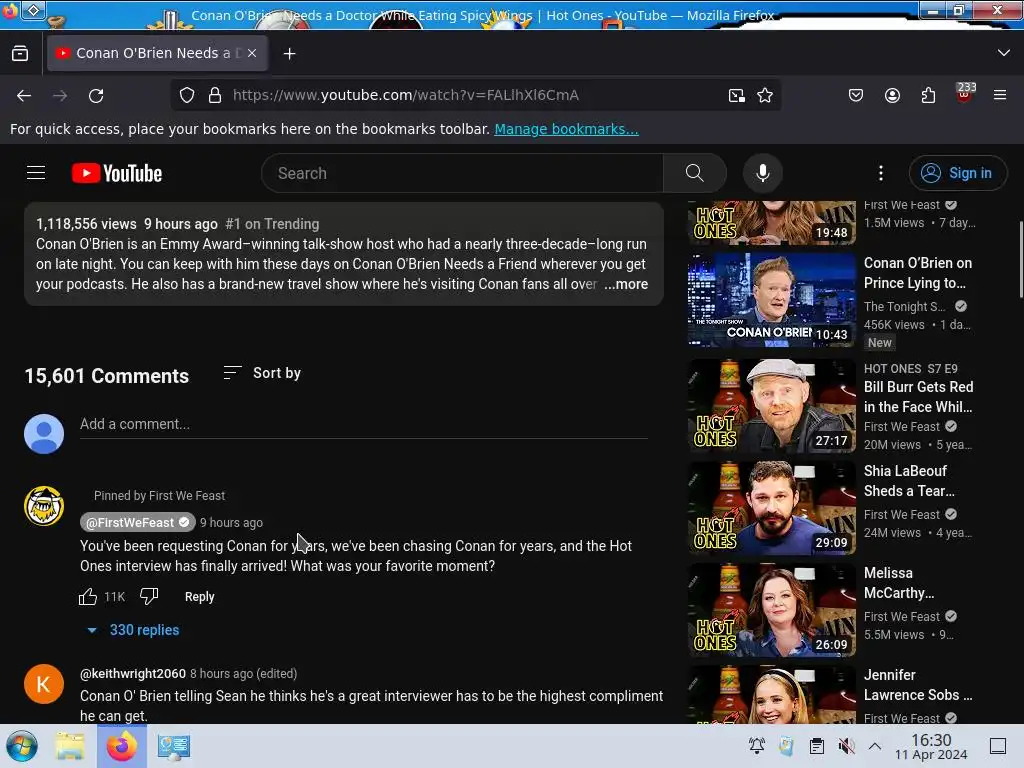
Task: Go to YouTube home via logo
Action: [117, 173]
